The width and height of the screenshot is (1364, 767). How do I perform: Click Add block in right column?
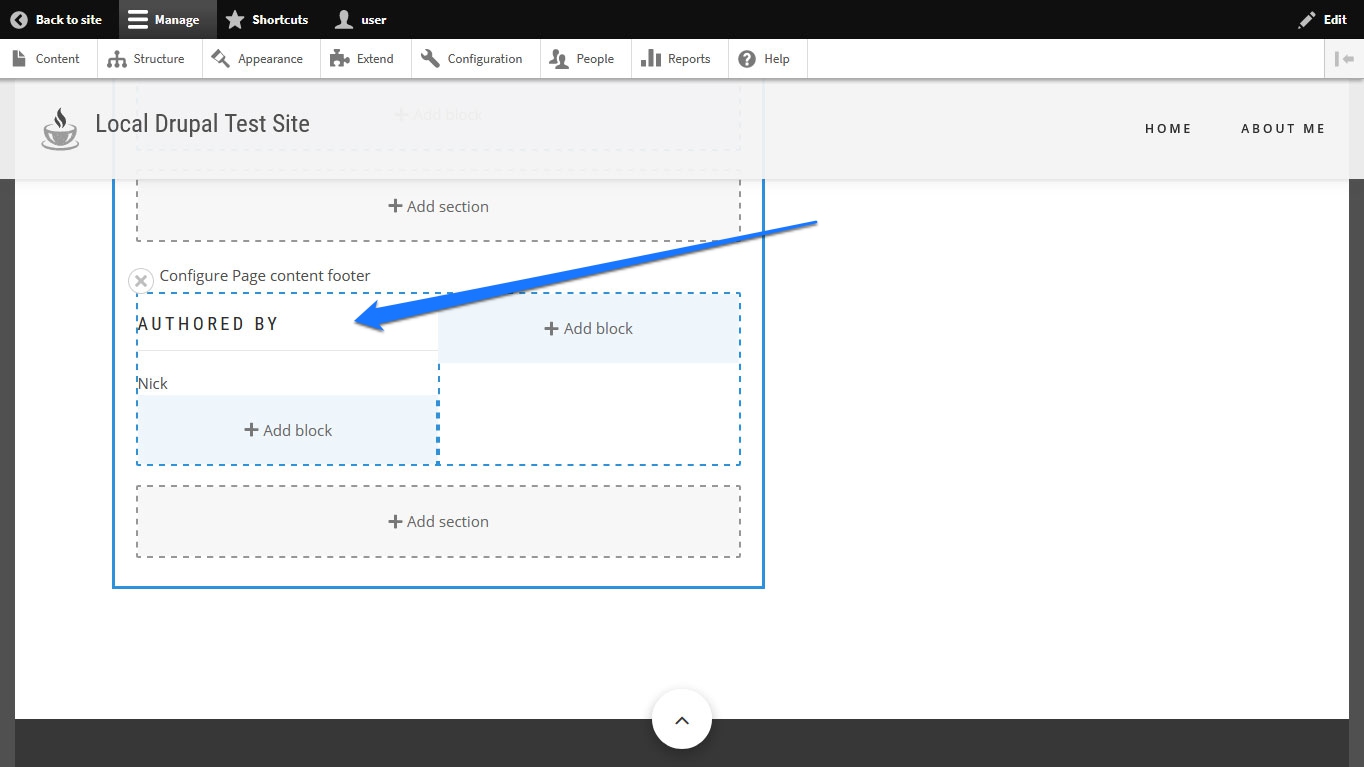(x=589, y=328)
